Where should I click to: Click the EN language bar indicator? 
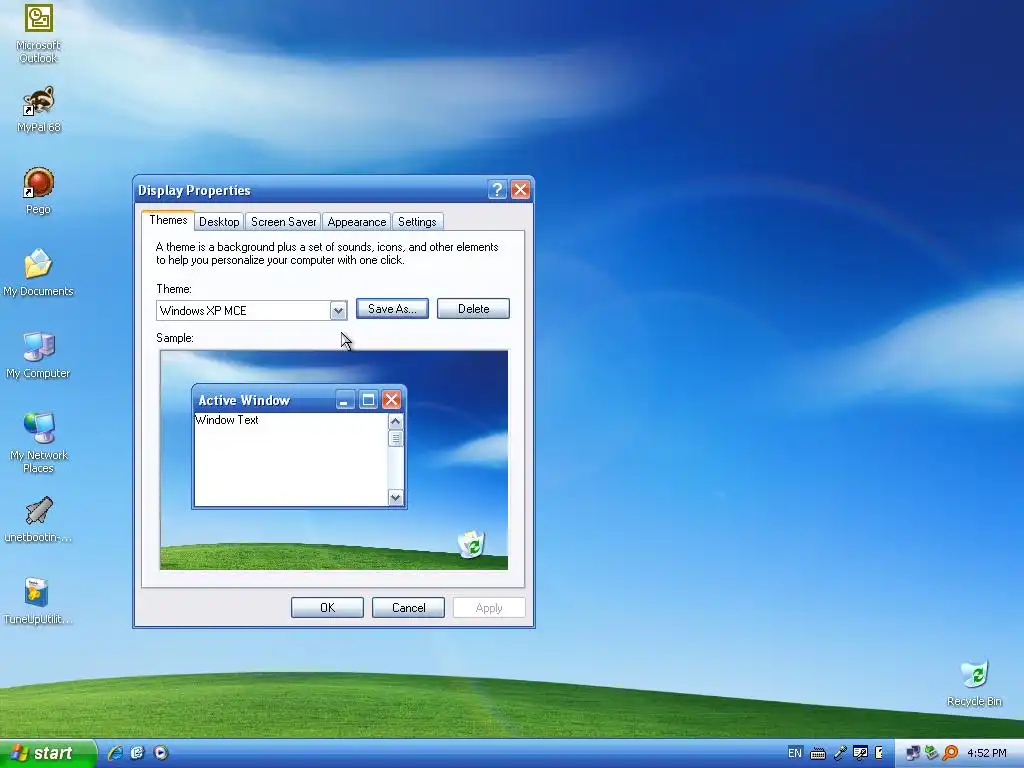pos(795,753)
